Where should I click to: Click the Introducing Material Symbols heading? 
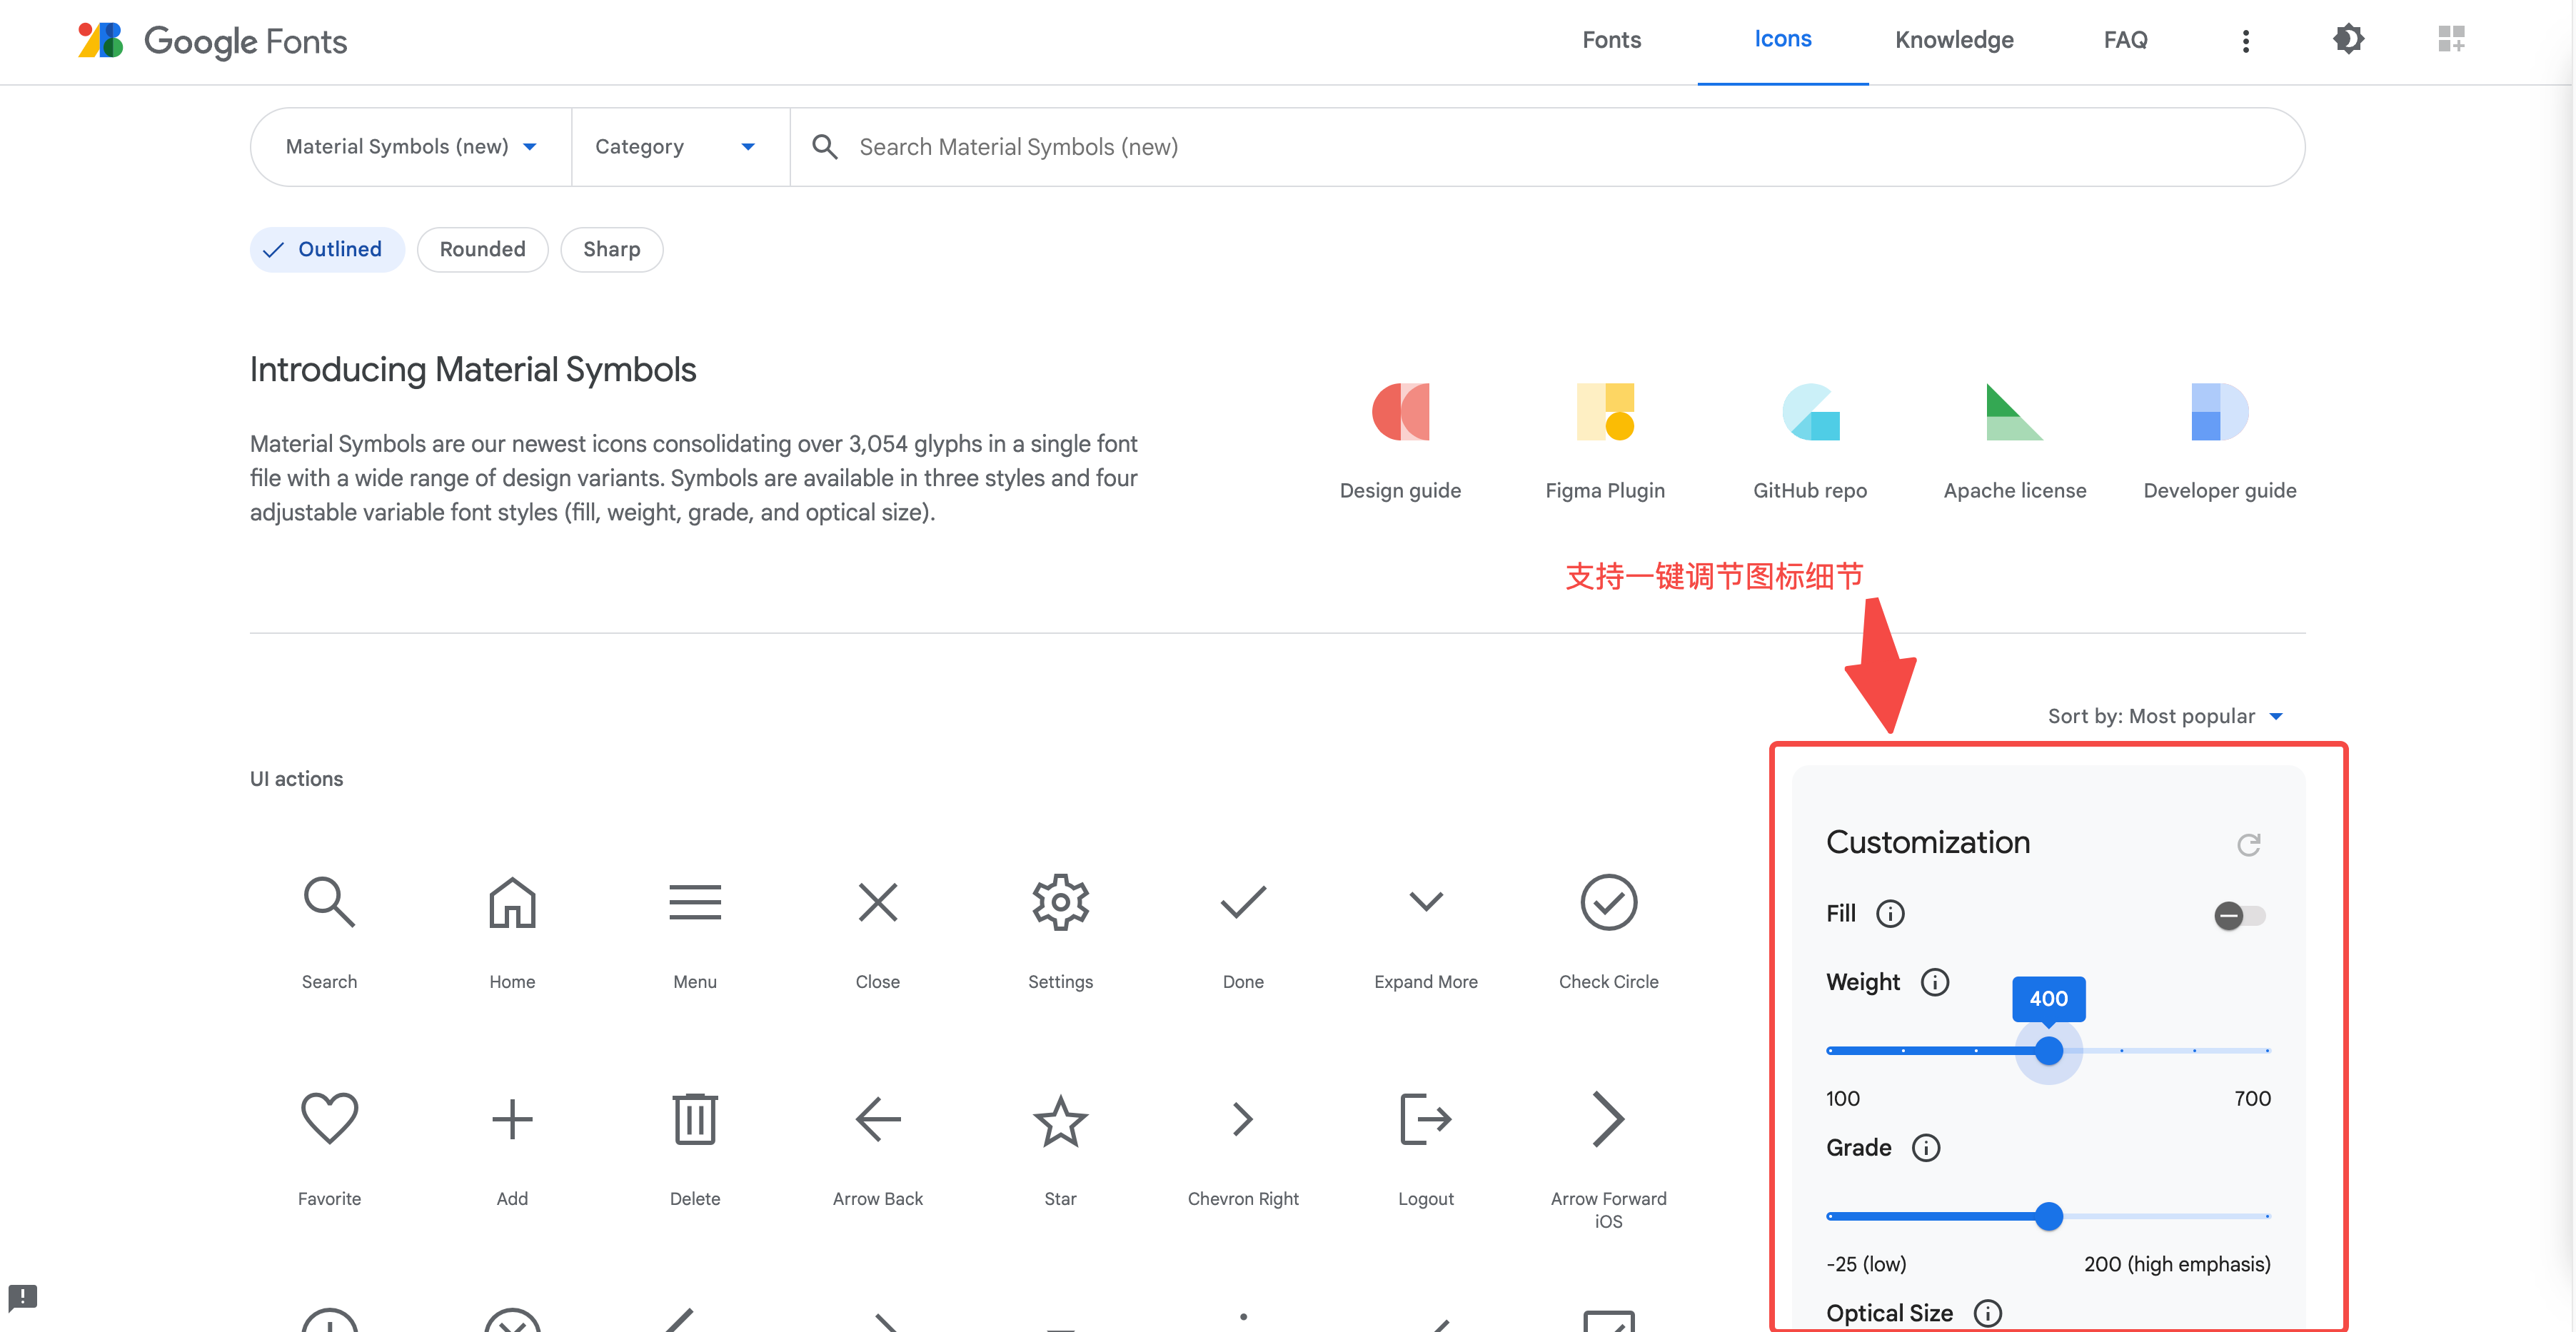tap(472, 370)
